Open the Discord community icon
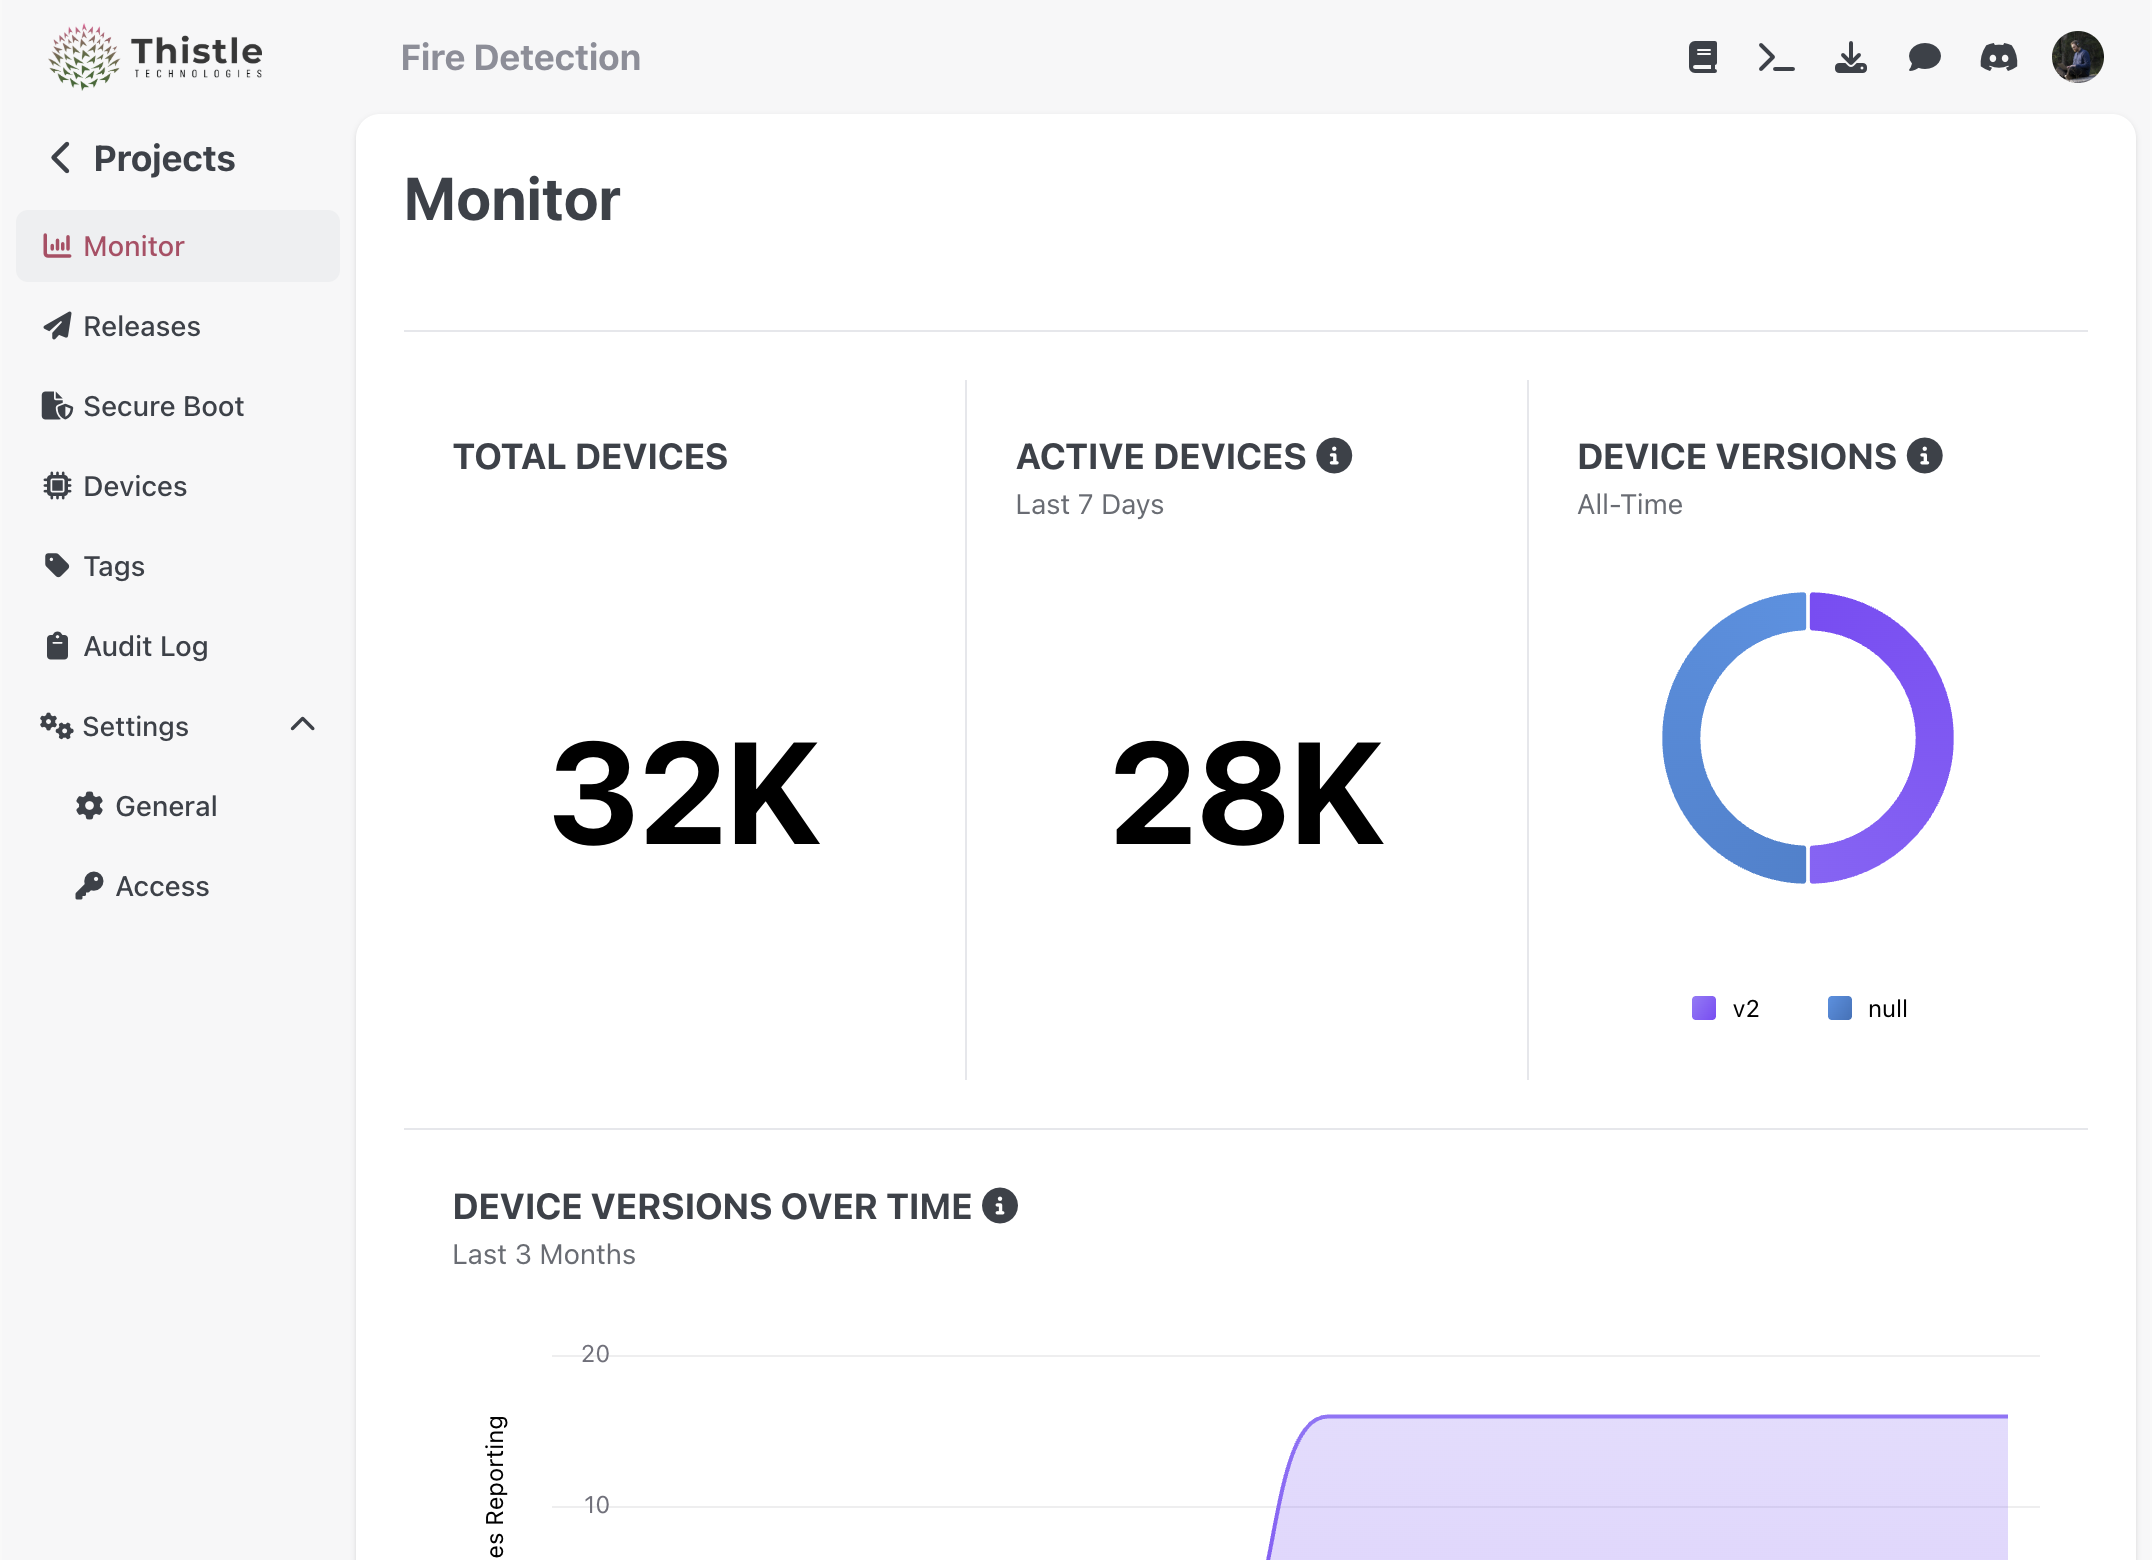Screen dimensions: 2152x1560 click(x=1998, y=57)
